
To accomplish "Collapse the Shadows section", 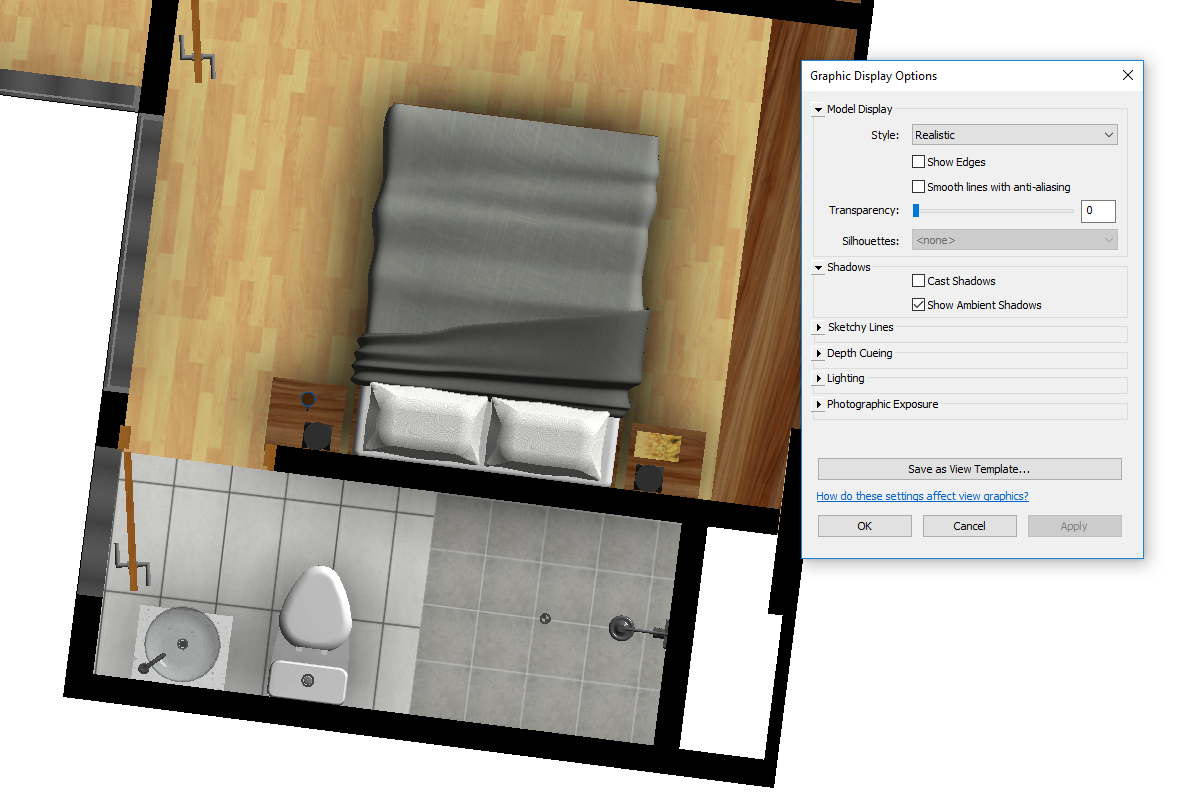I will (x=817, y=267).
